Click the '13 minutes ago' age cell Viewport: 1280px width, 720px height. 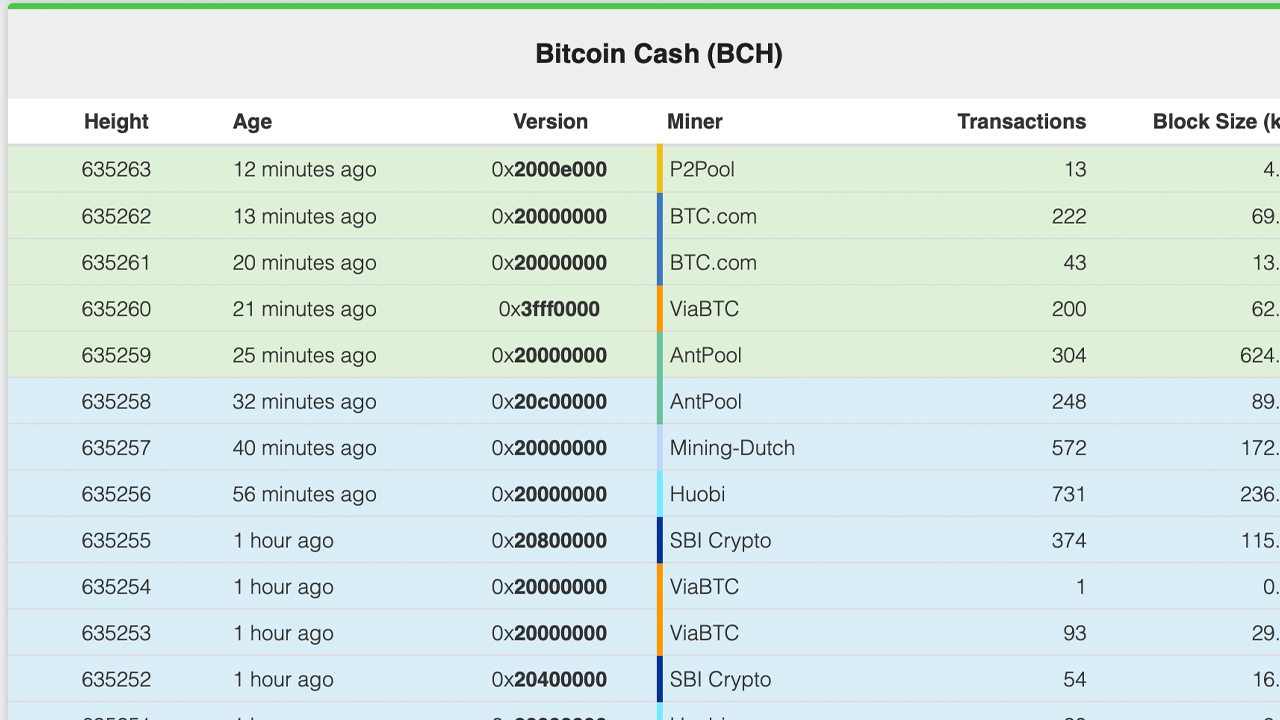[x=305, y=216]
